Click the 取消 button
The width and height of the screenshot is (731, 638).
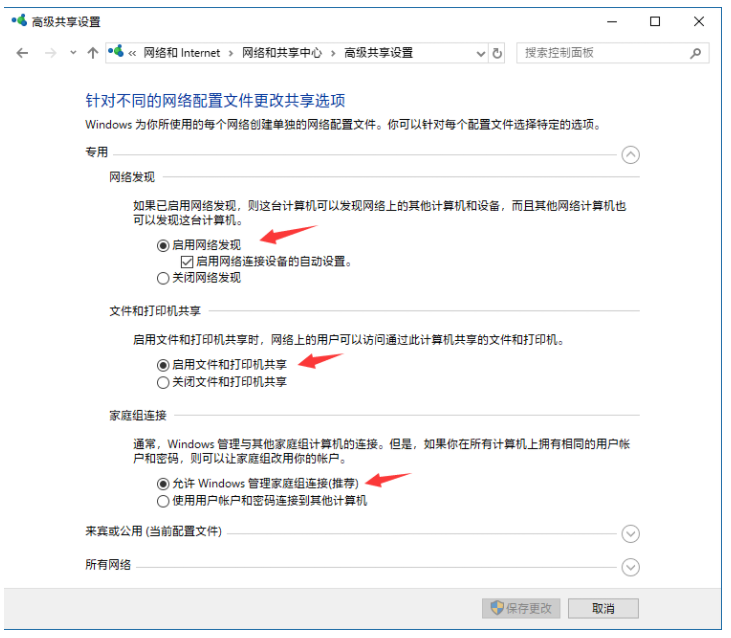tap(603, 608)
